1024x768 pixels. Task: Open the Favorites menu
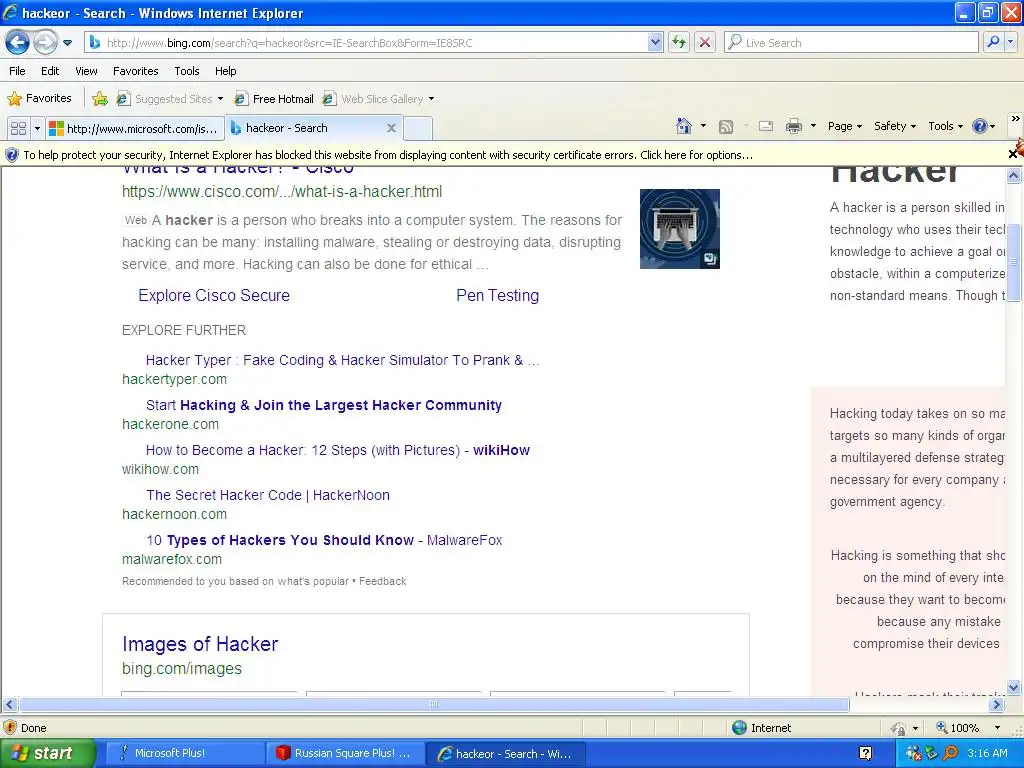click(135, 71)
